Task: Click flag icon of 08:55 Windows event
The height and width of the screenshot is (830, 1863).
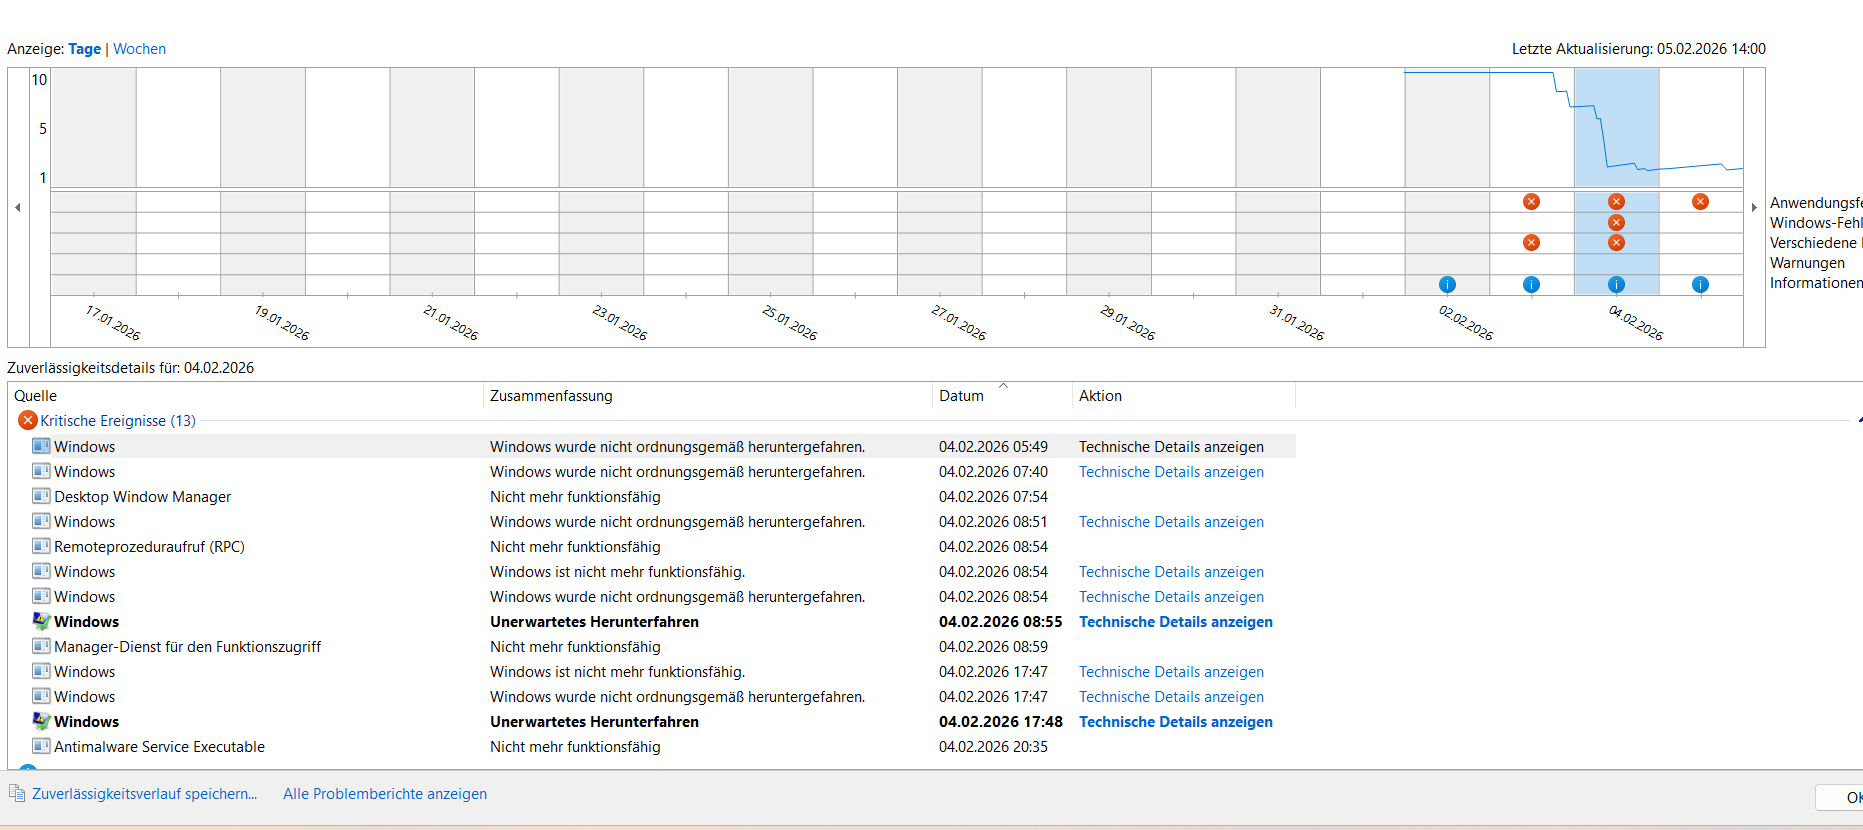Action: [x=41, y=621]
